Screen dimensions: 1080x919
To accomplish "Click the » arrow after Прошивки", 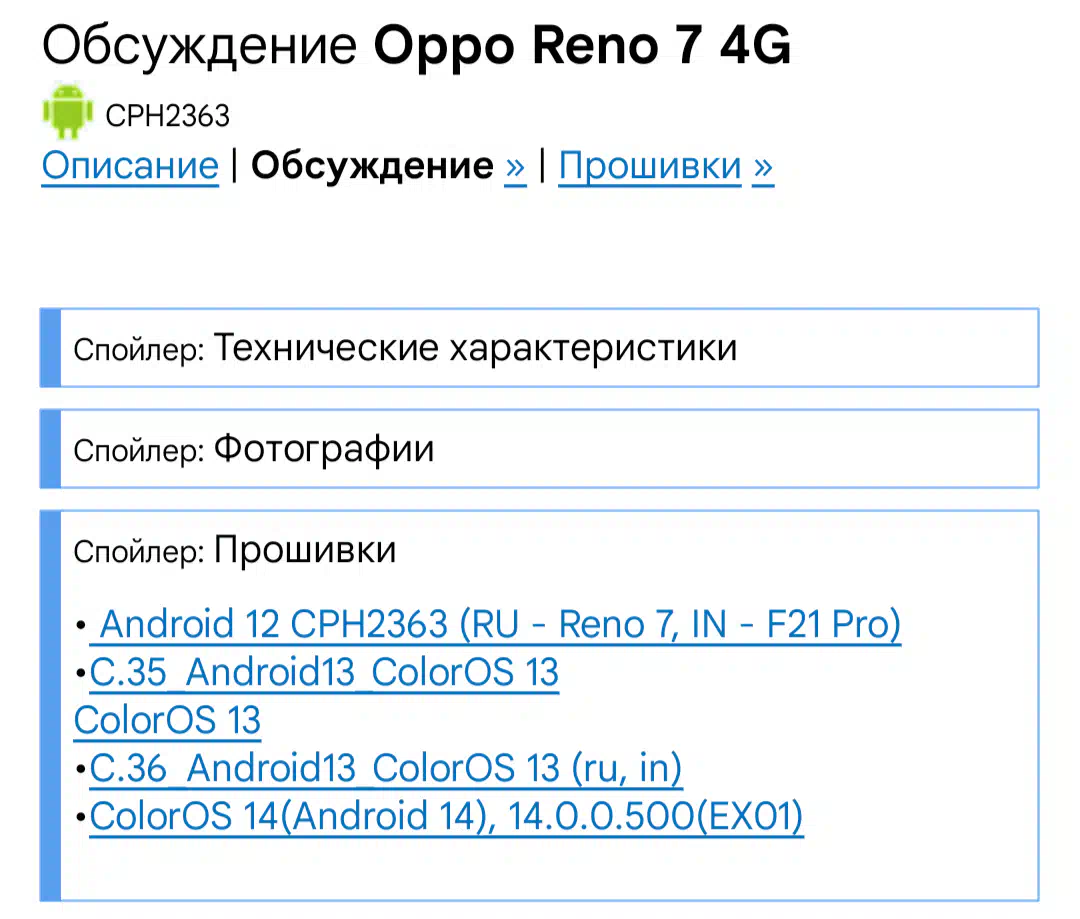I will (763, 166).
